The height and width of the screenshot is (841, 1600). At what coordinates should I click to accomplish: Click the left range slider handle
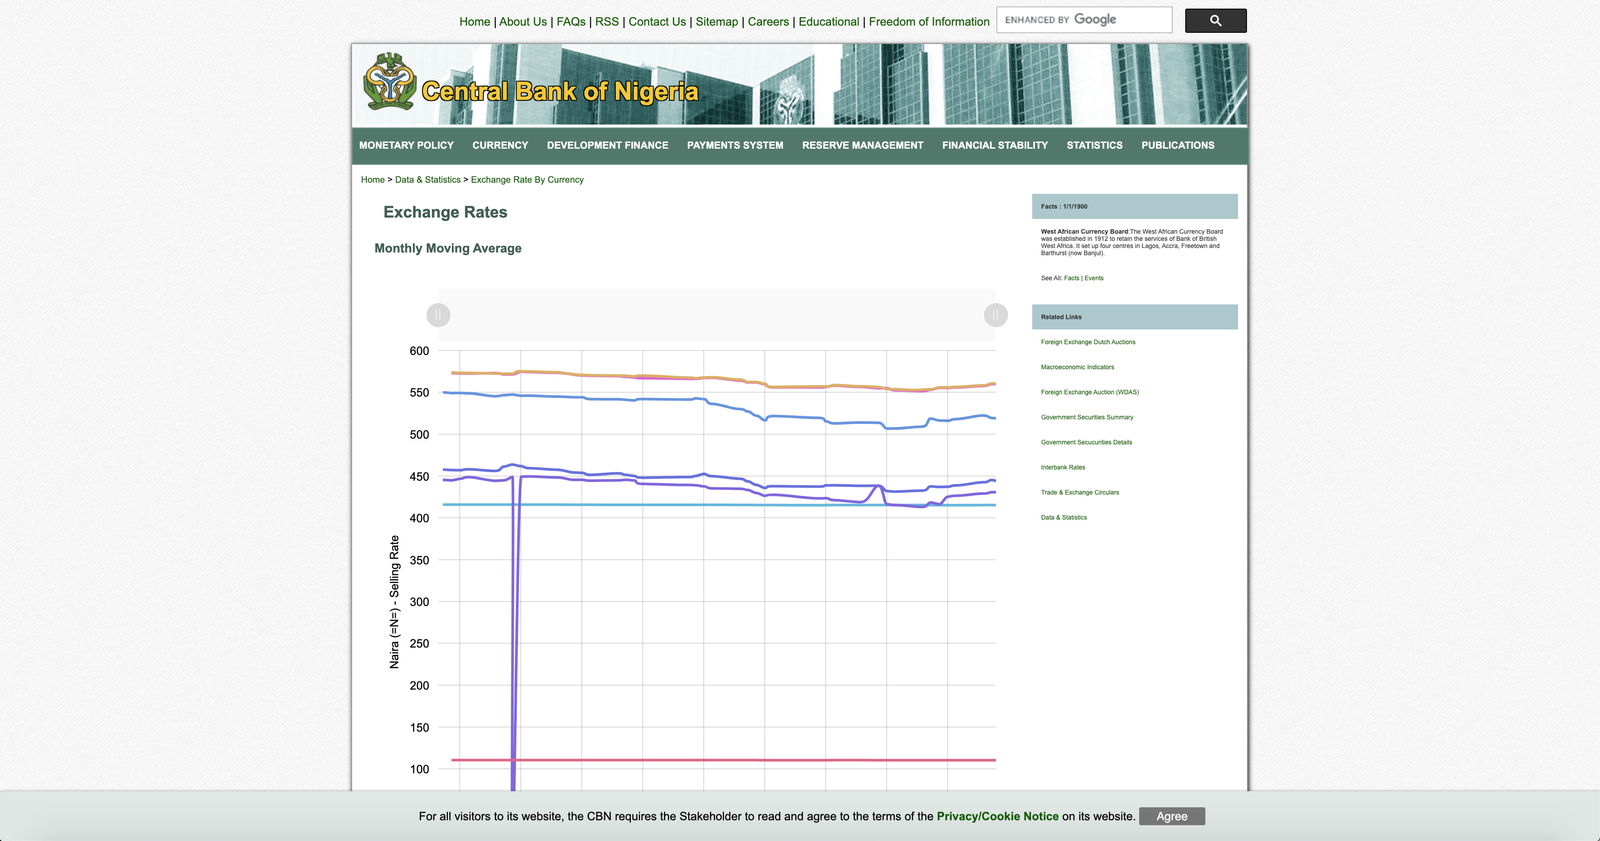pos(438,315)
